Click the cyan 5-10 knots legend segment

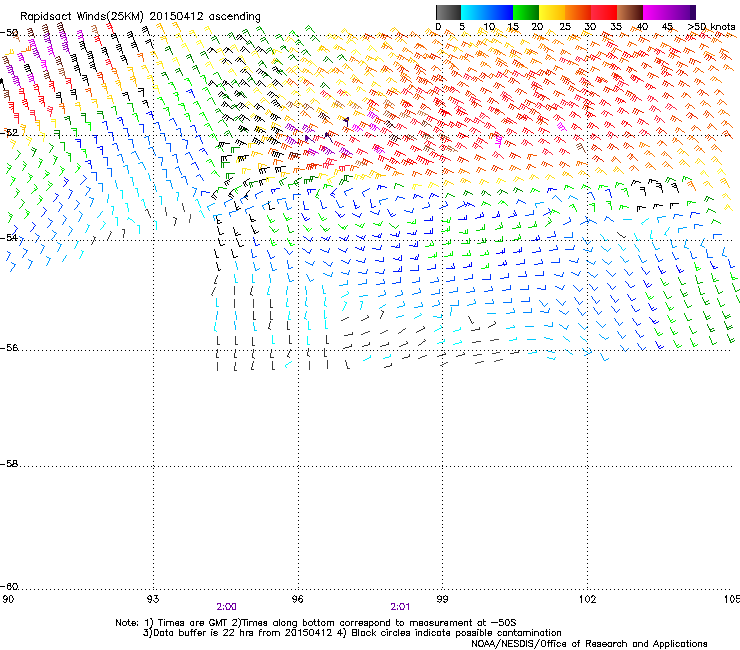(x=474, y=12)
